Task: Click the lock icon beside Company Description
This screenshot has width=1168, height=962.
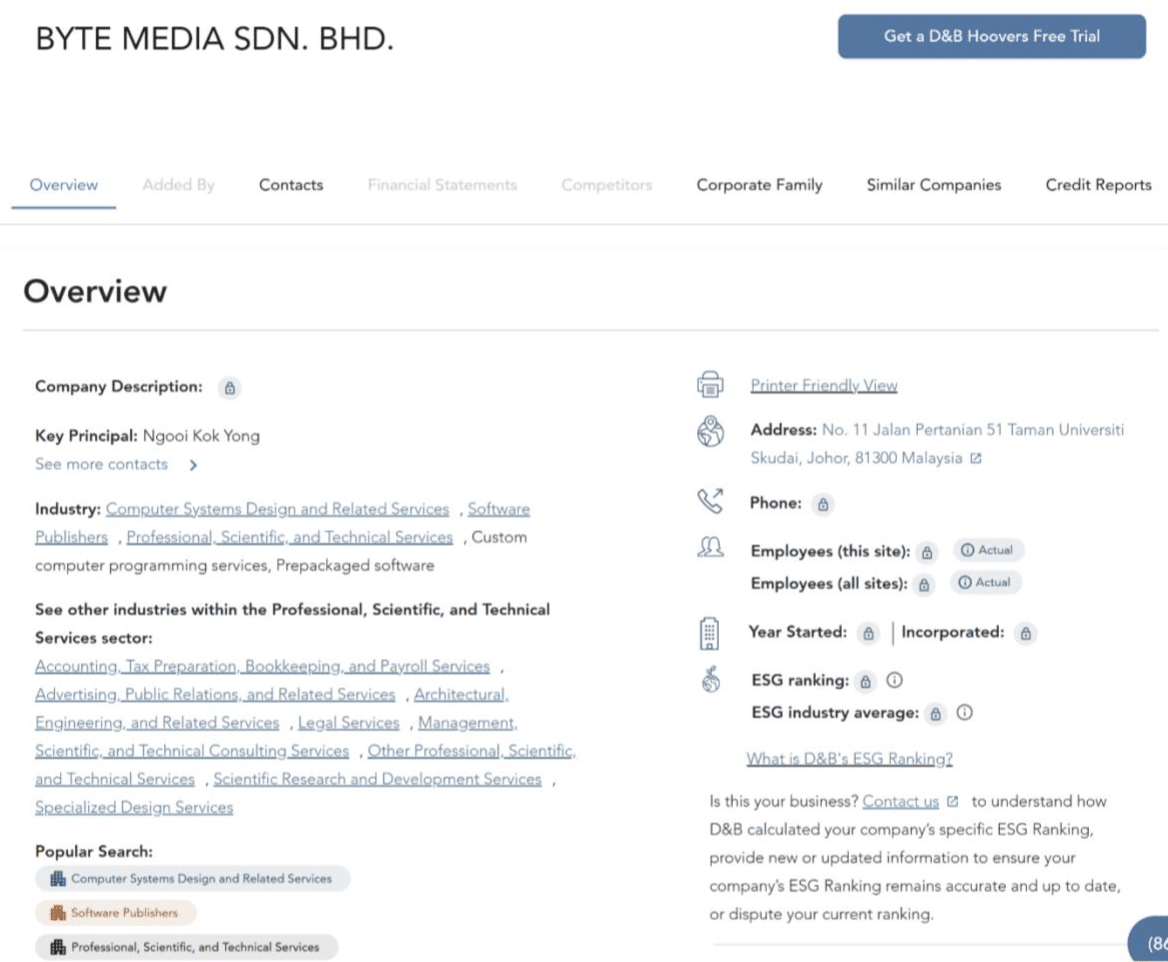Action: pyautogui.click(x=229, y=387)
